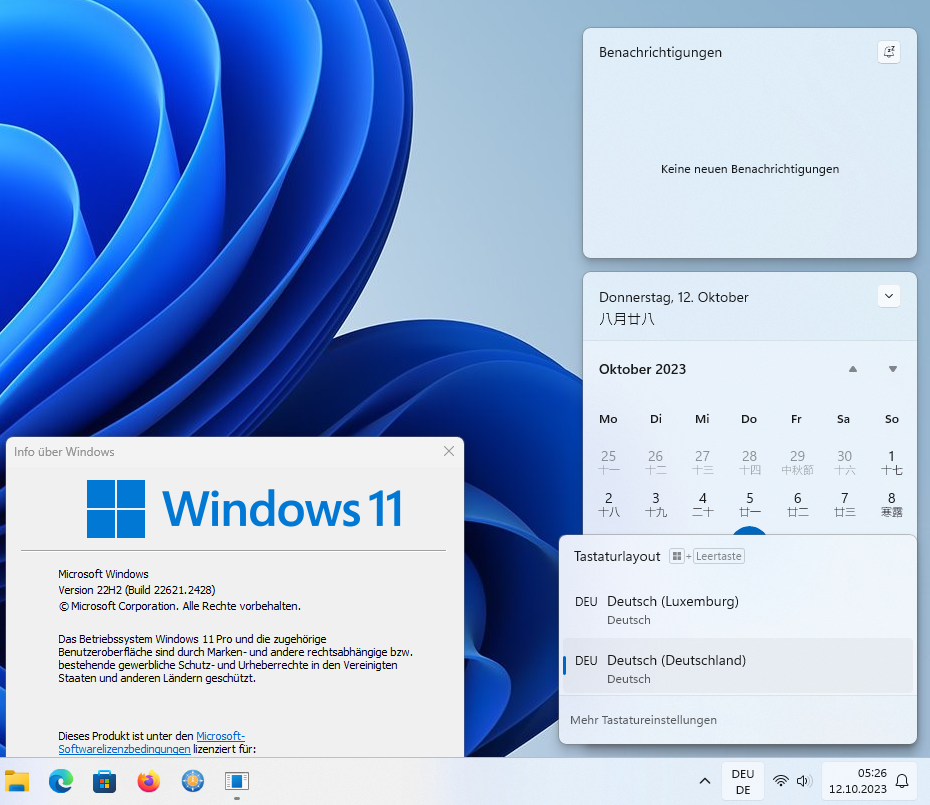Select calendar day 30
Screen dimensions: 930x805
click(x=845, y=462)
